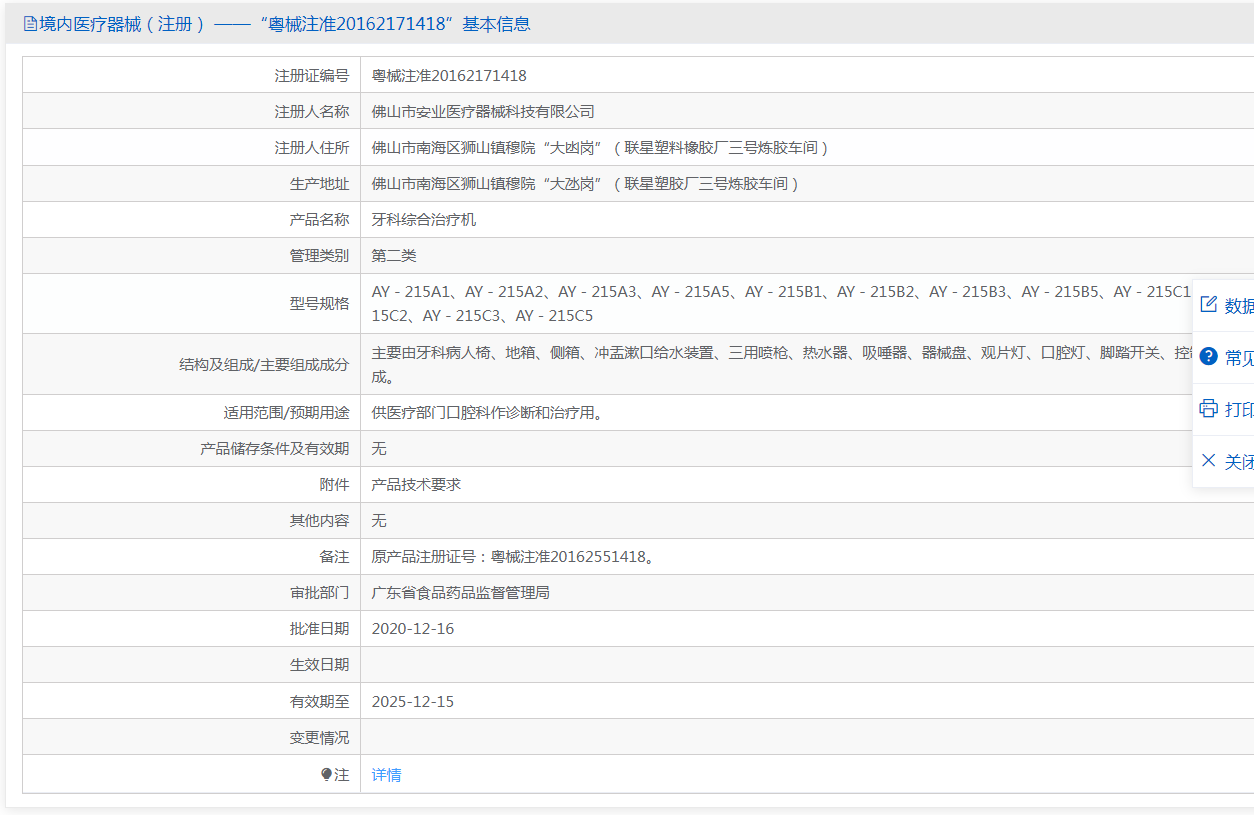
Task: Open the 常见 help entry in the side panel
Action: [1239, 358]
